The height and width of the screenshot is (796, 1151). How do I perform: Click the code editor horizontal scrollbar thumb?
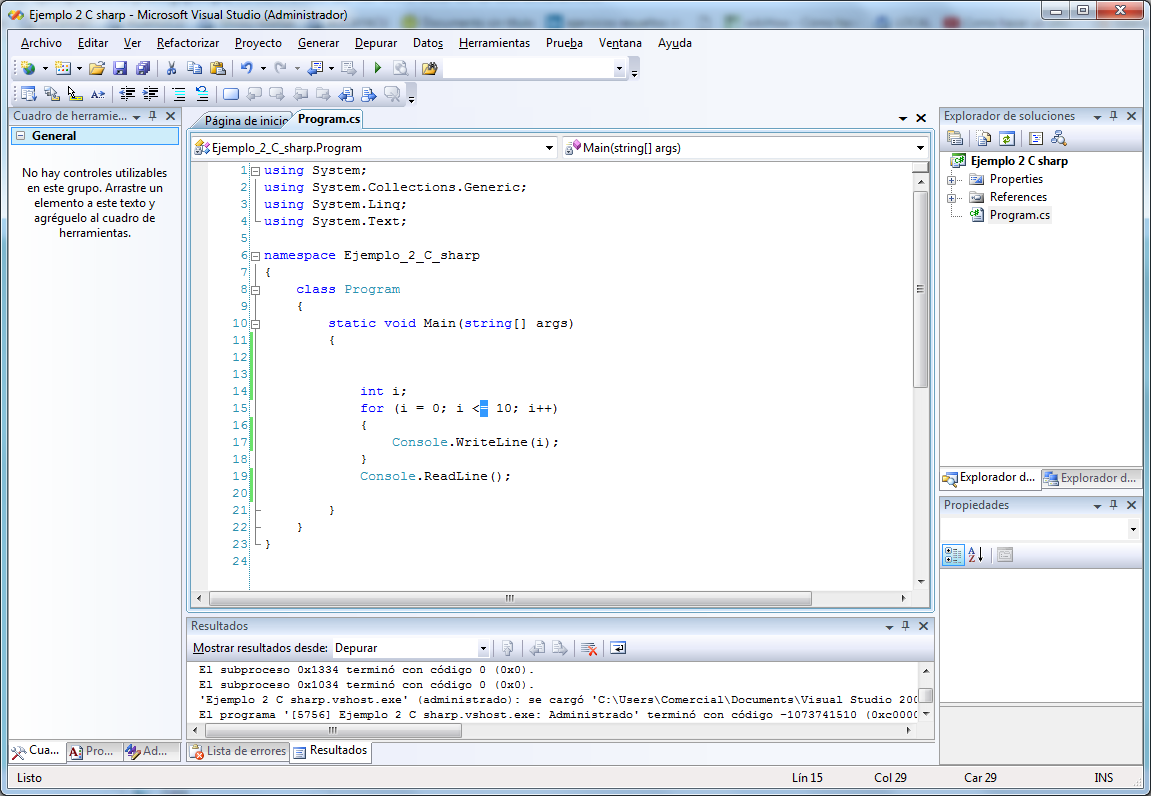tap(510, 598)
